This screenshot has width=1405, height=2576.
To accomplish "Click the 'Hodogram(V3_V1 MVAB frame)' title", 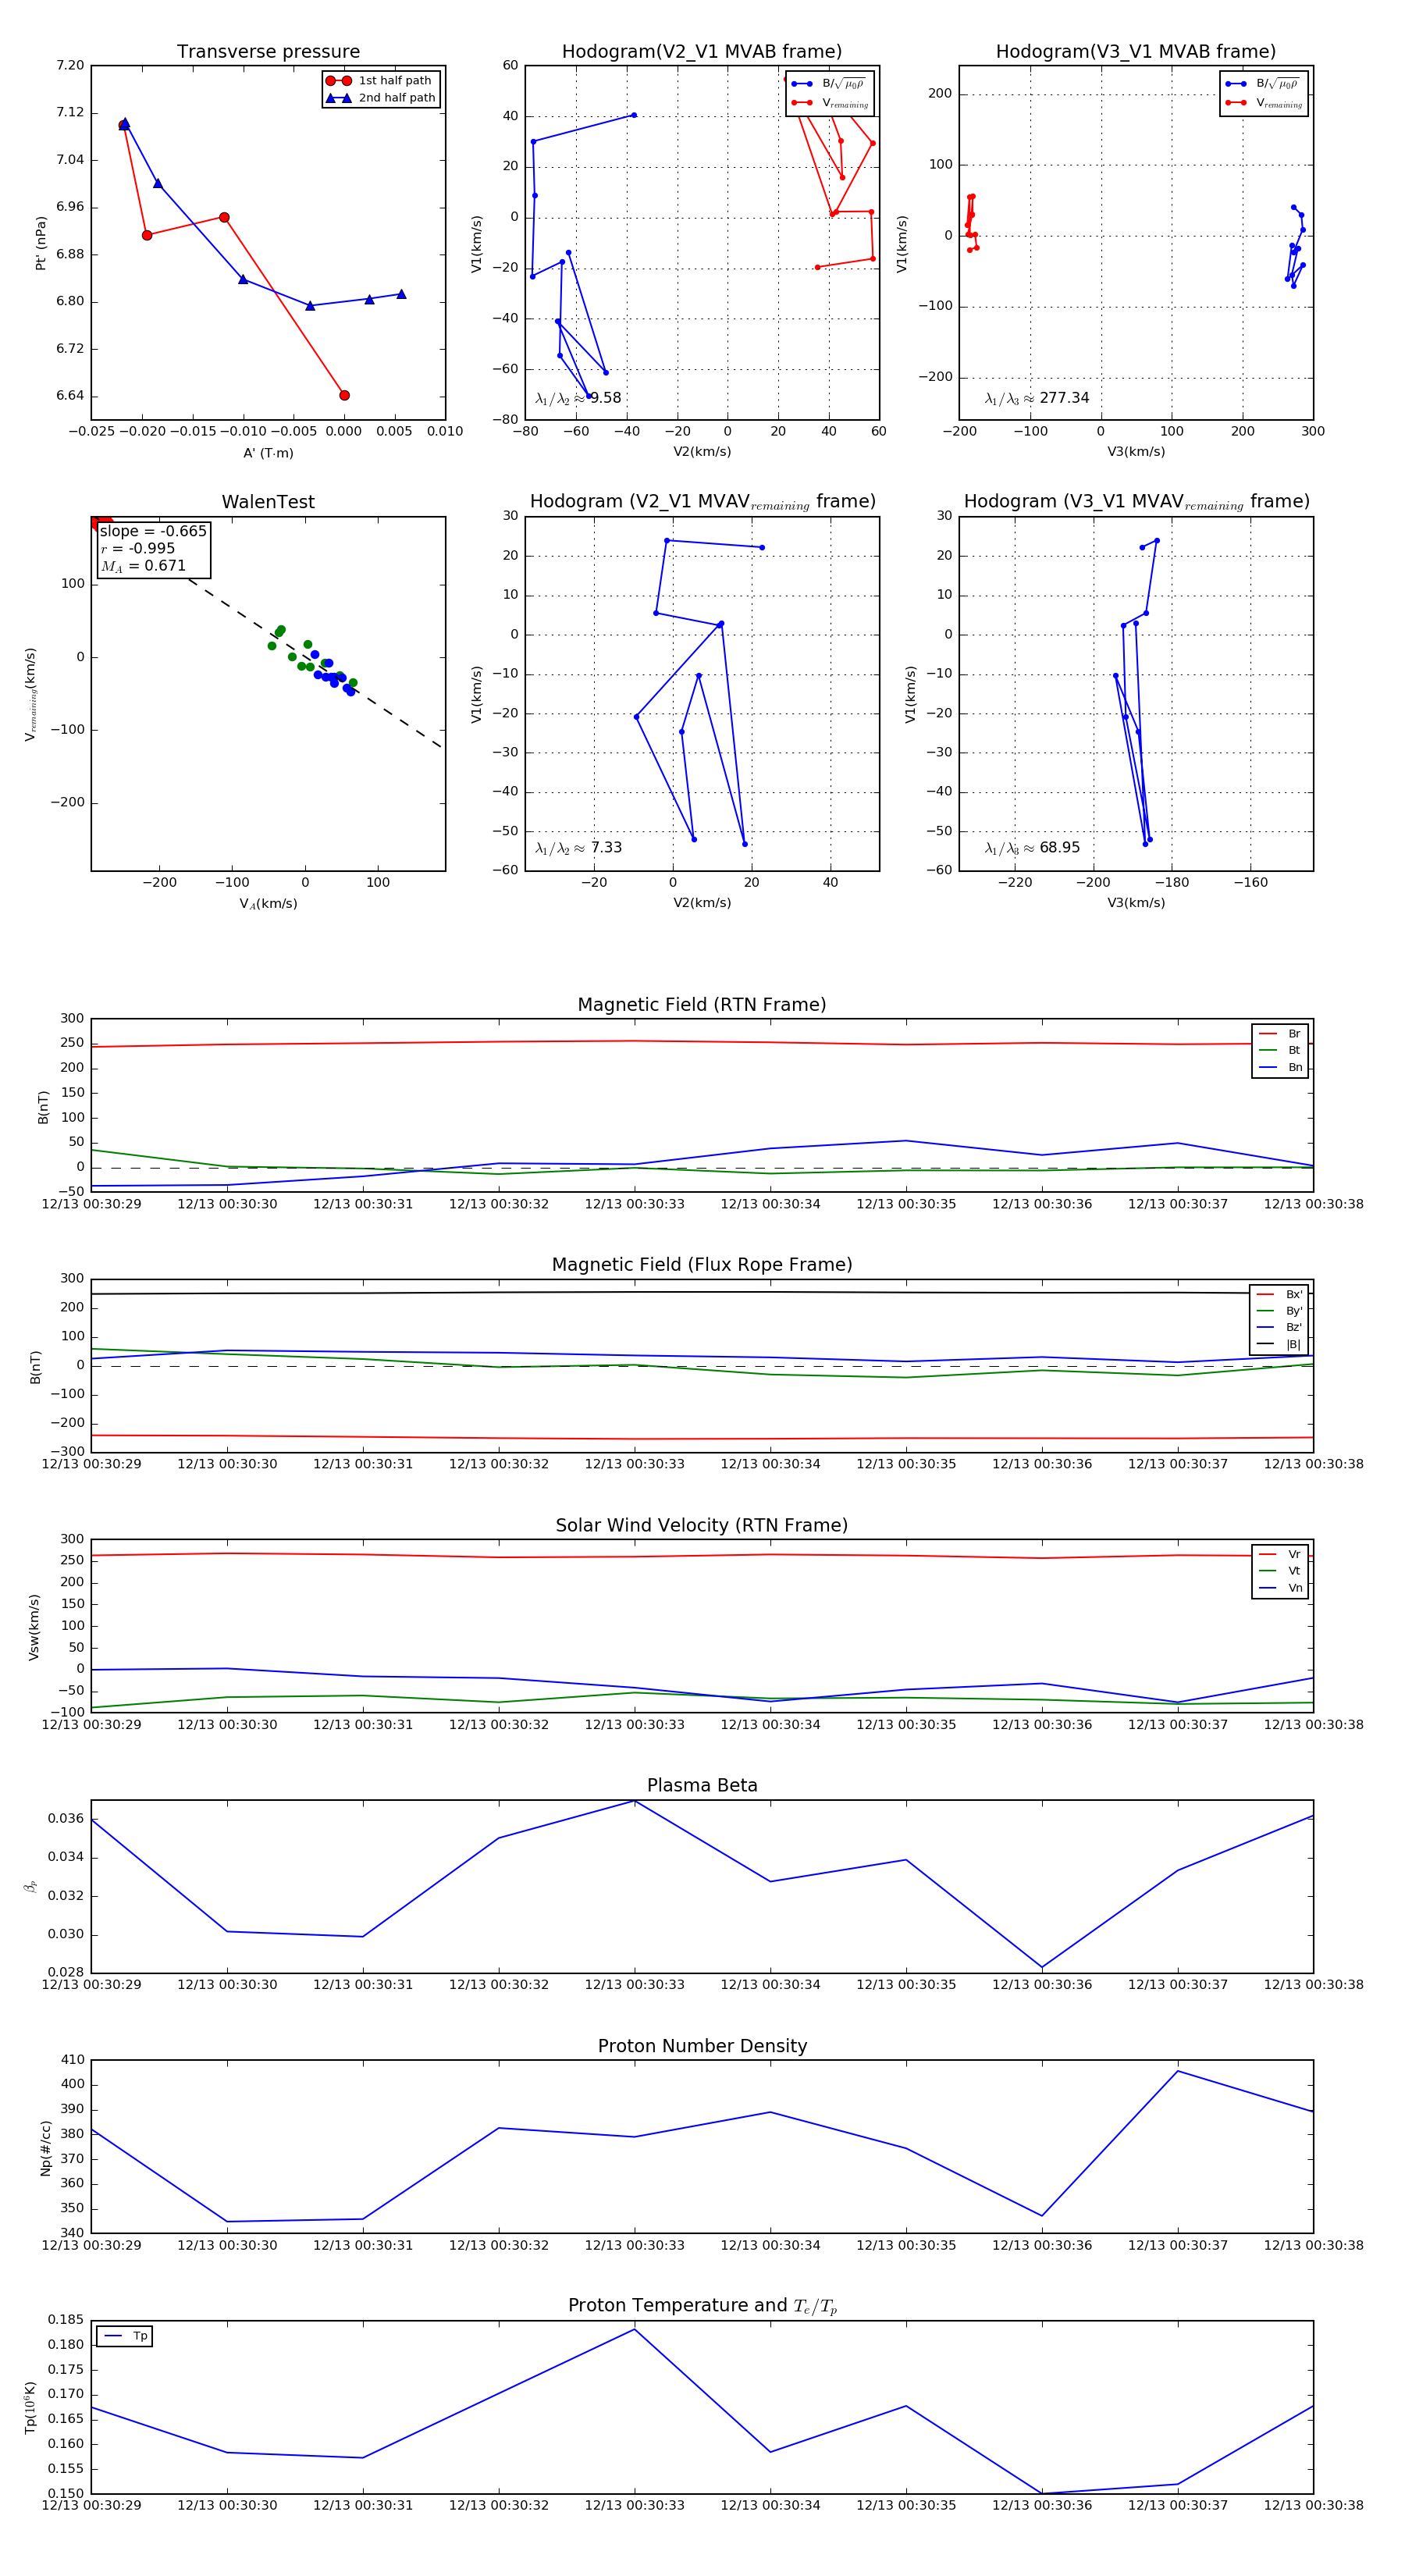I will click(1136, 52).
